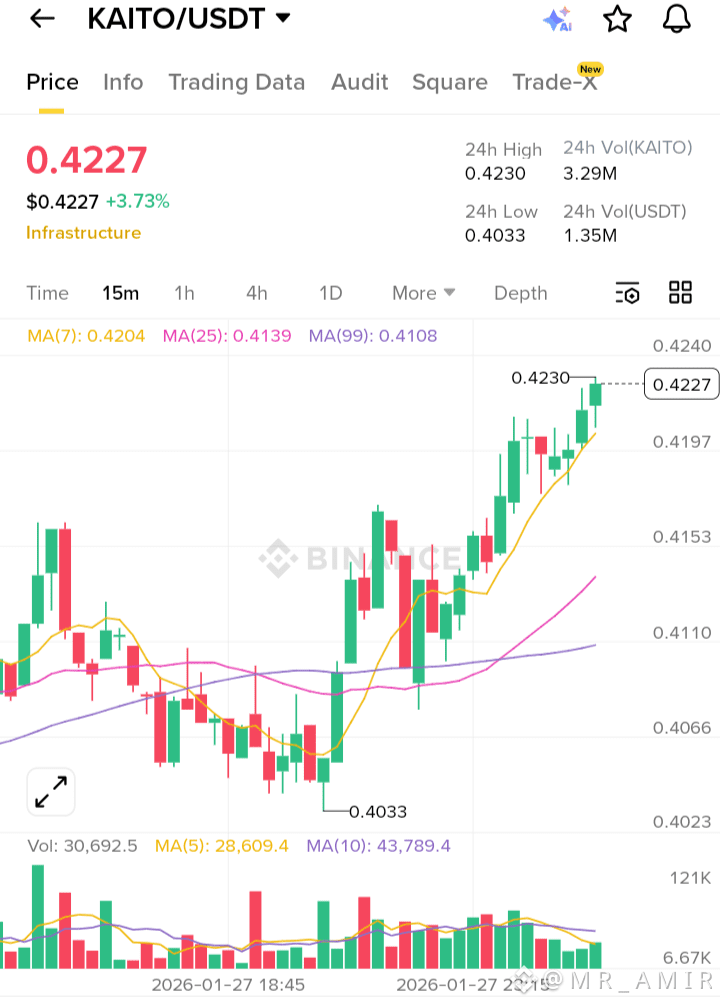Switch to the Price tab

[53, 82]
